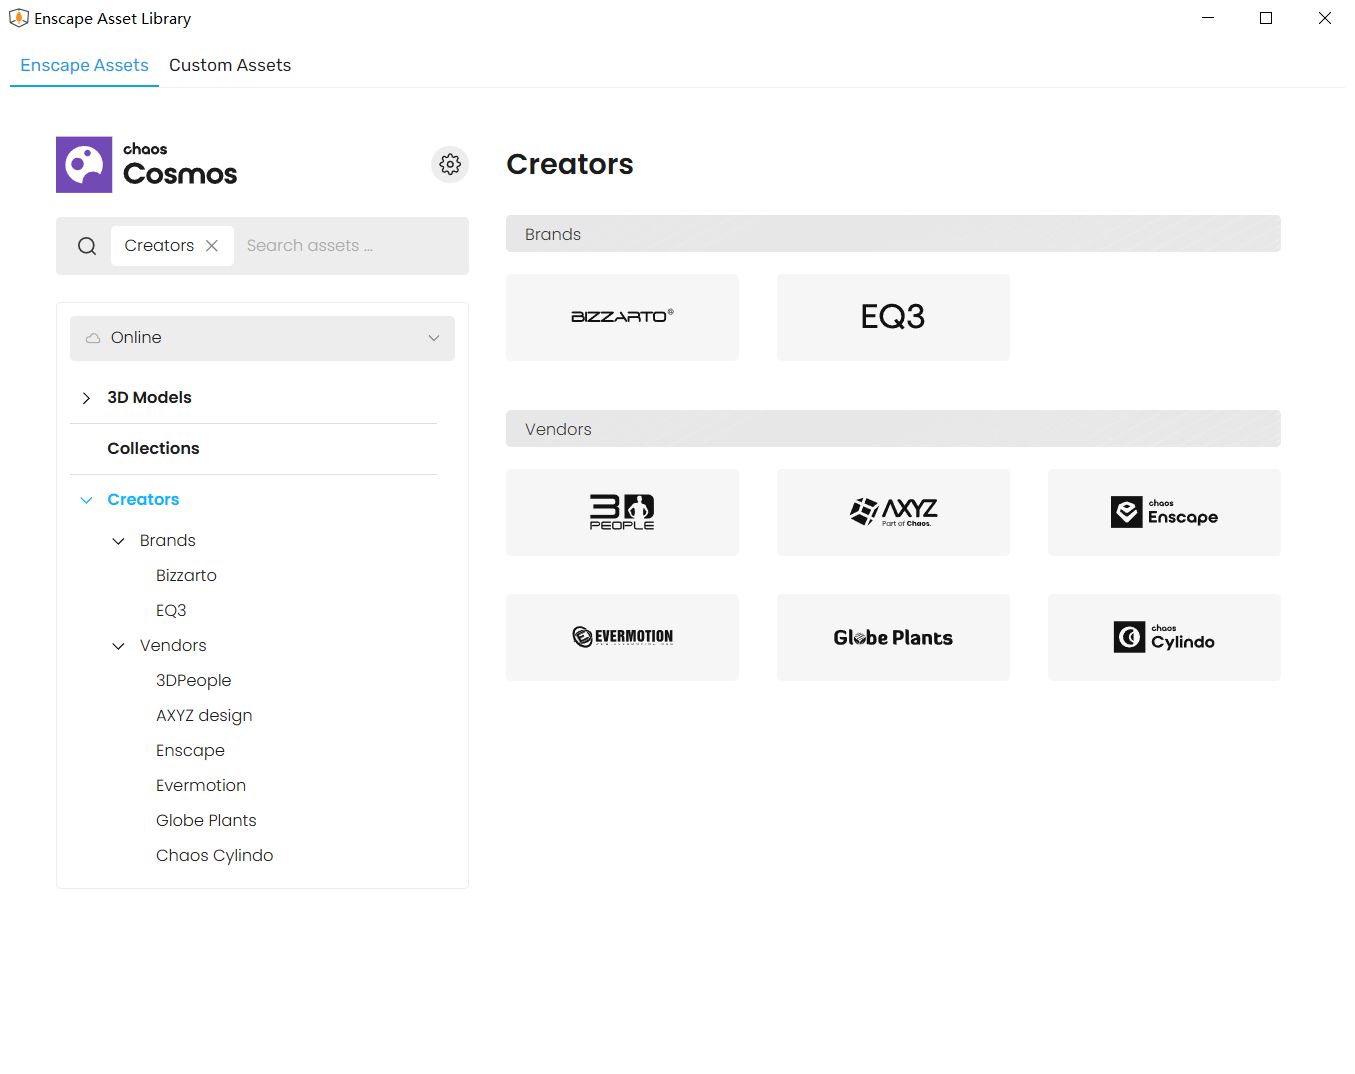Select Vendors in the tree
Viewport: 1355px width, 1074px height.
pos(173,645)
